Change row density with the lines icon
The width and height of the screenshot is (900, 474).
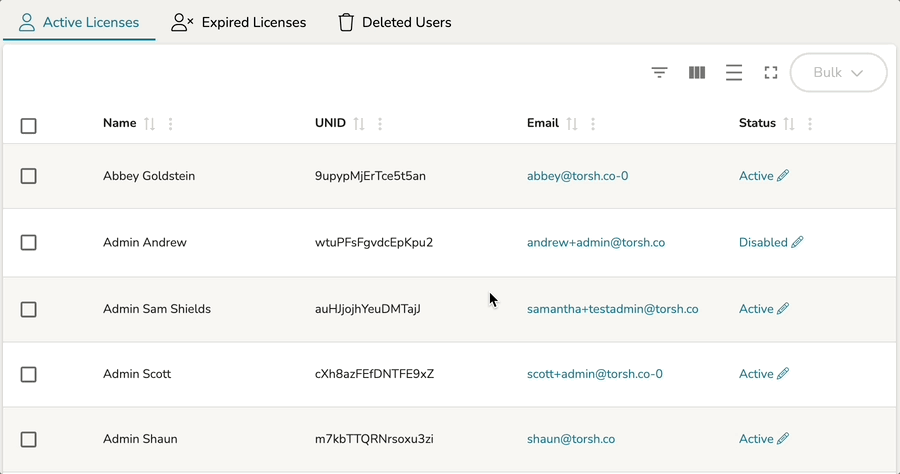tap(734, 73)
